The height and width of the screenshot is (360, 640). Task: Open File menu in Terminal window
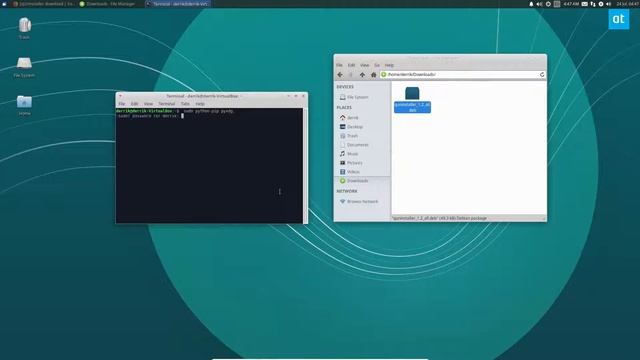coord(122,104)
